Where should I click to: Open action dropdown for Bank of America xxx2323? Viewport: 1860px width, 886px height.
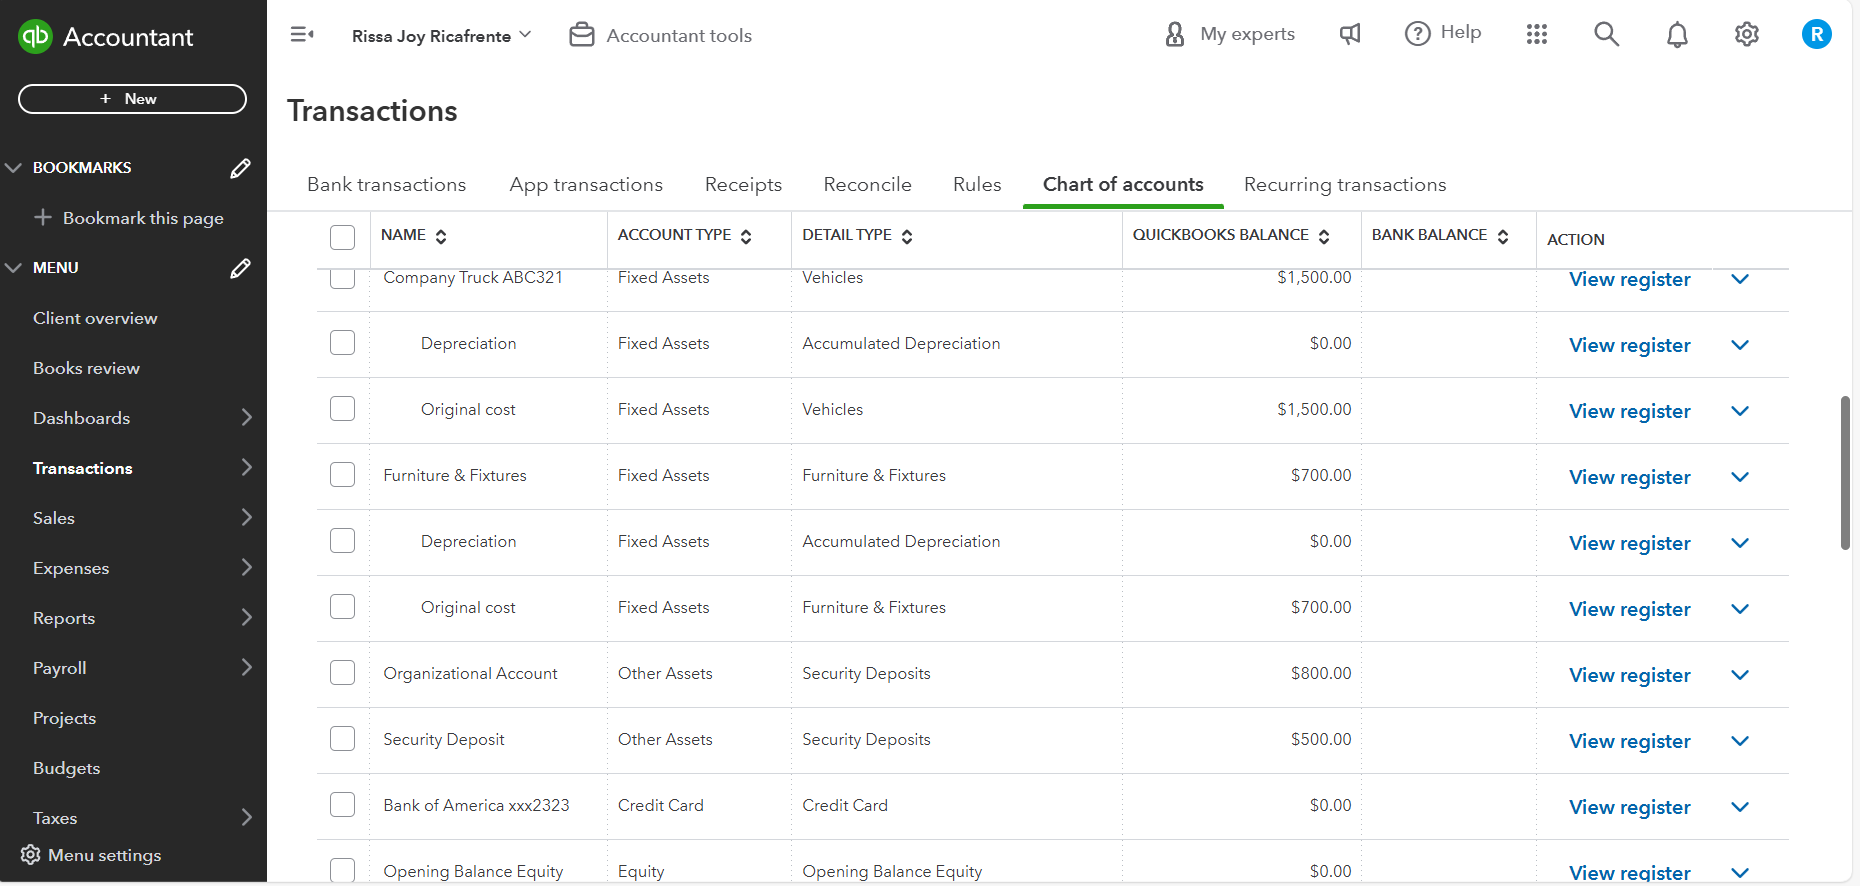[x=1740, y=807]
